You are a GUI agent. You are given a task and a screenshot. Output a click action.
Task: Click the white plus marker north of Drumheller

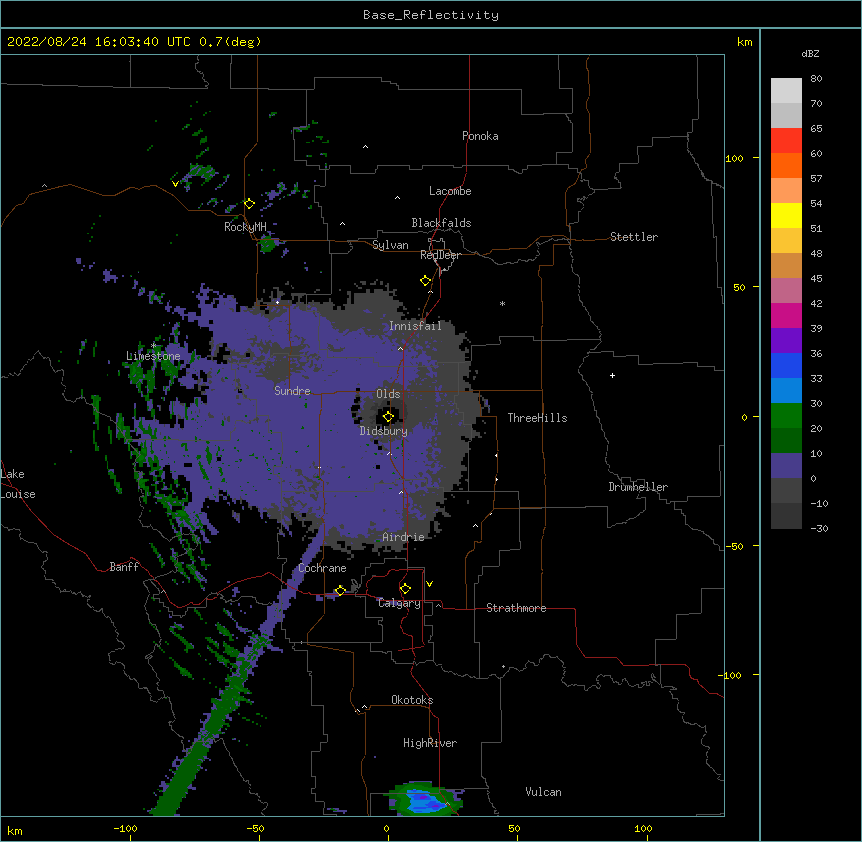(x=612, y=375)
